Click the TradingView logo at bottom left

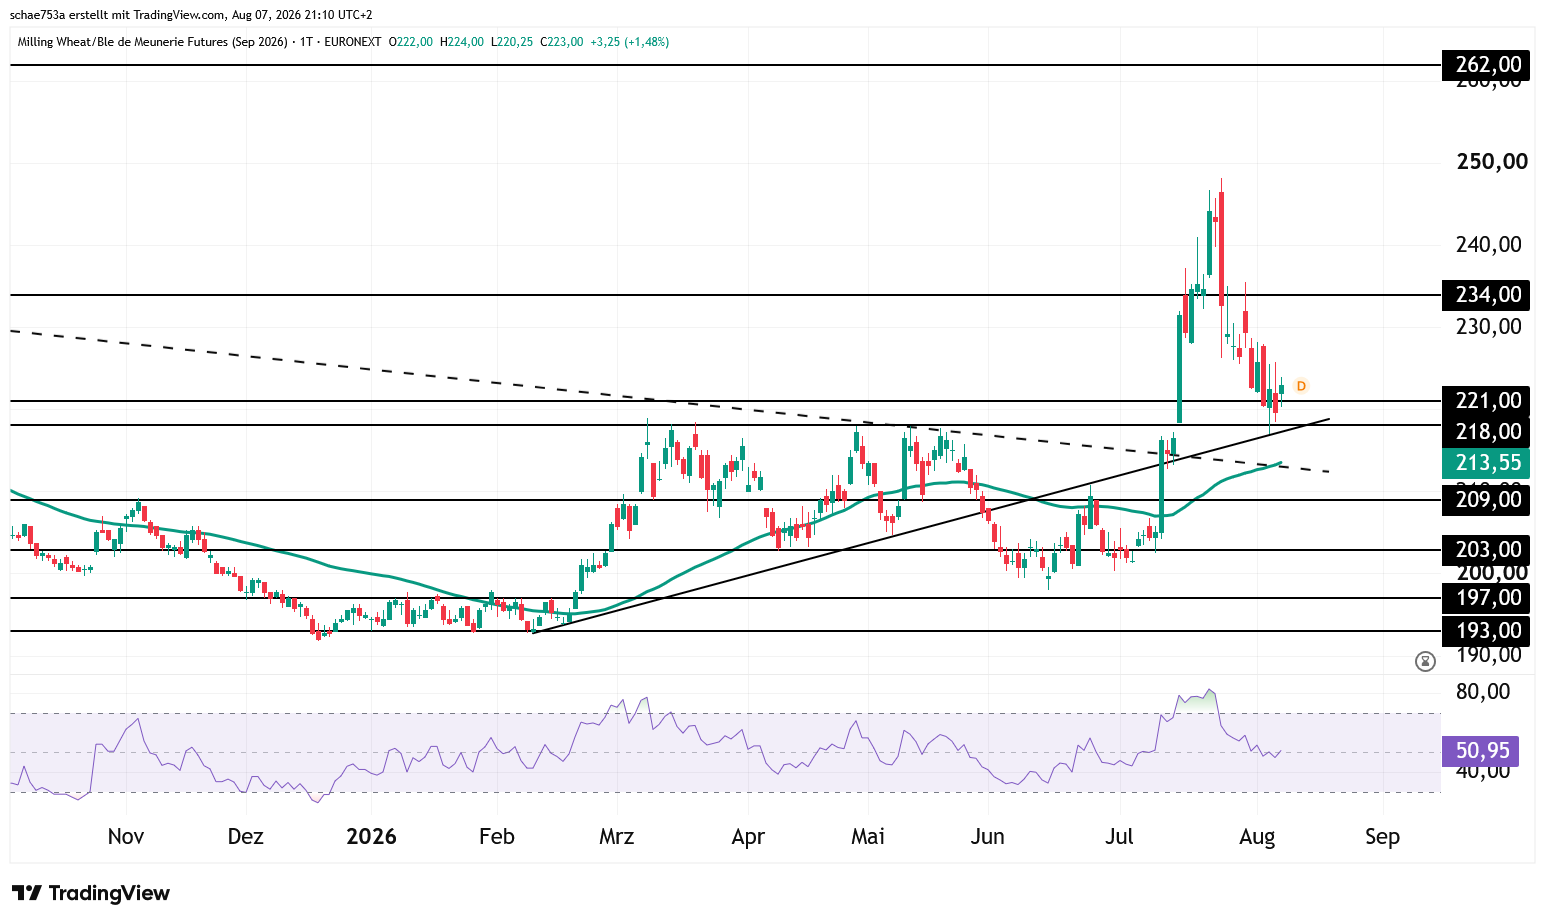point(91,893)
